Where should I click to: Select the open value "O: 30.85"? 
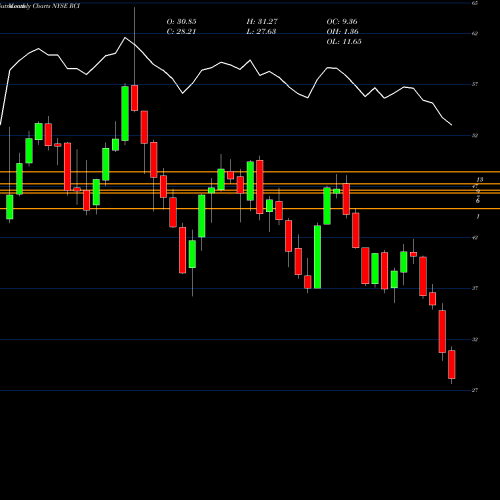pyautogui.click(x=181, y=22)
